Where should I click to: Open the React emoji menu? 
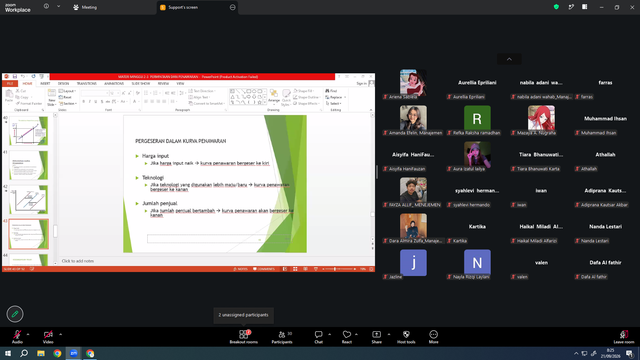tap(347, 337)
